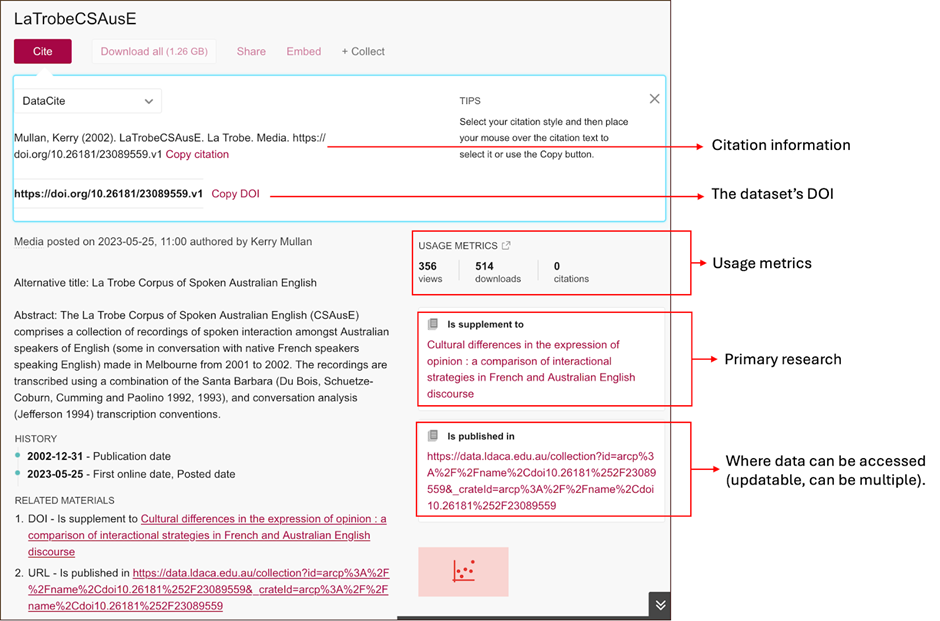Click the scatter plot thumbnail
The height and width of the screenshot is (621, 940).
pos(463,571)
